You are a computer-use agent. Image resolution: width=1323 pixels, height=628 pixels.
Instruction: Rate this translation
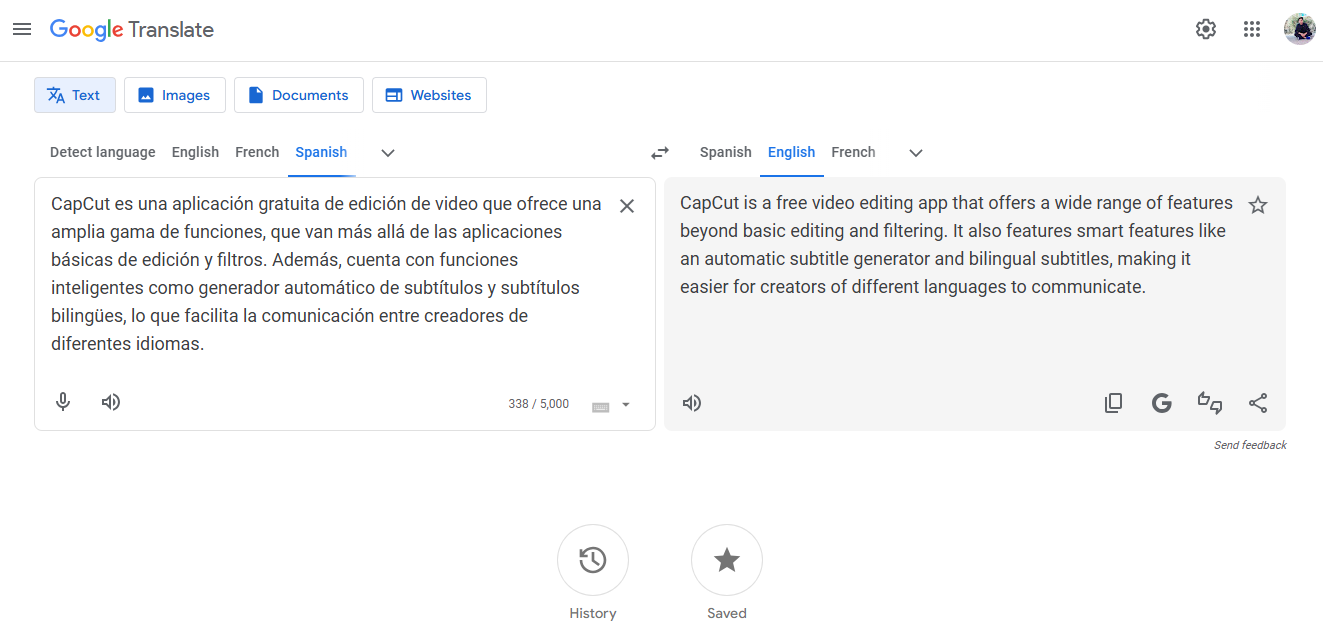tap(1209, 402)
